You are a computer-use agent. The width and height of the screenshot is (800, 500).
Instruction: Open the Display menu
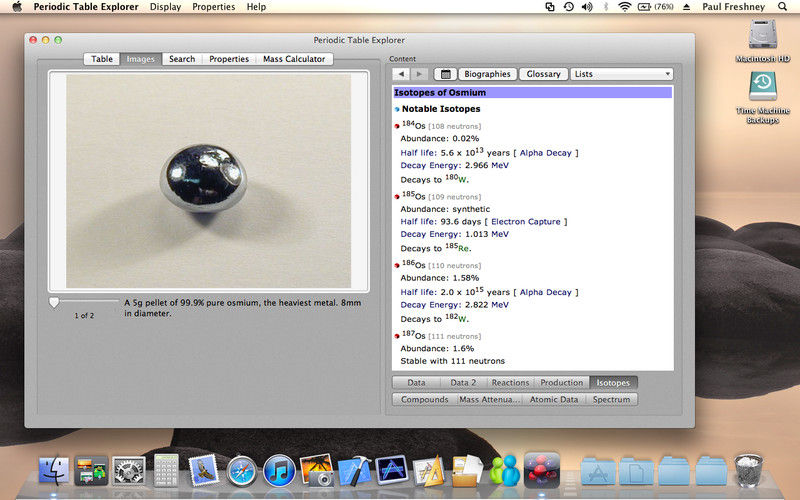pyautogui.click(x=165, y=7)
